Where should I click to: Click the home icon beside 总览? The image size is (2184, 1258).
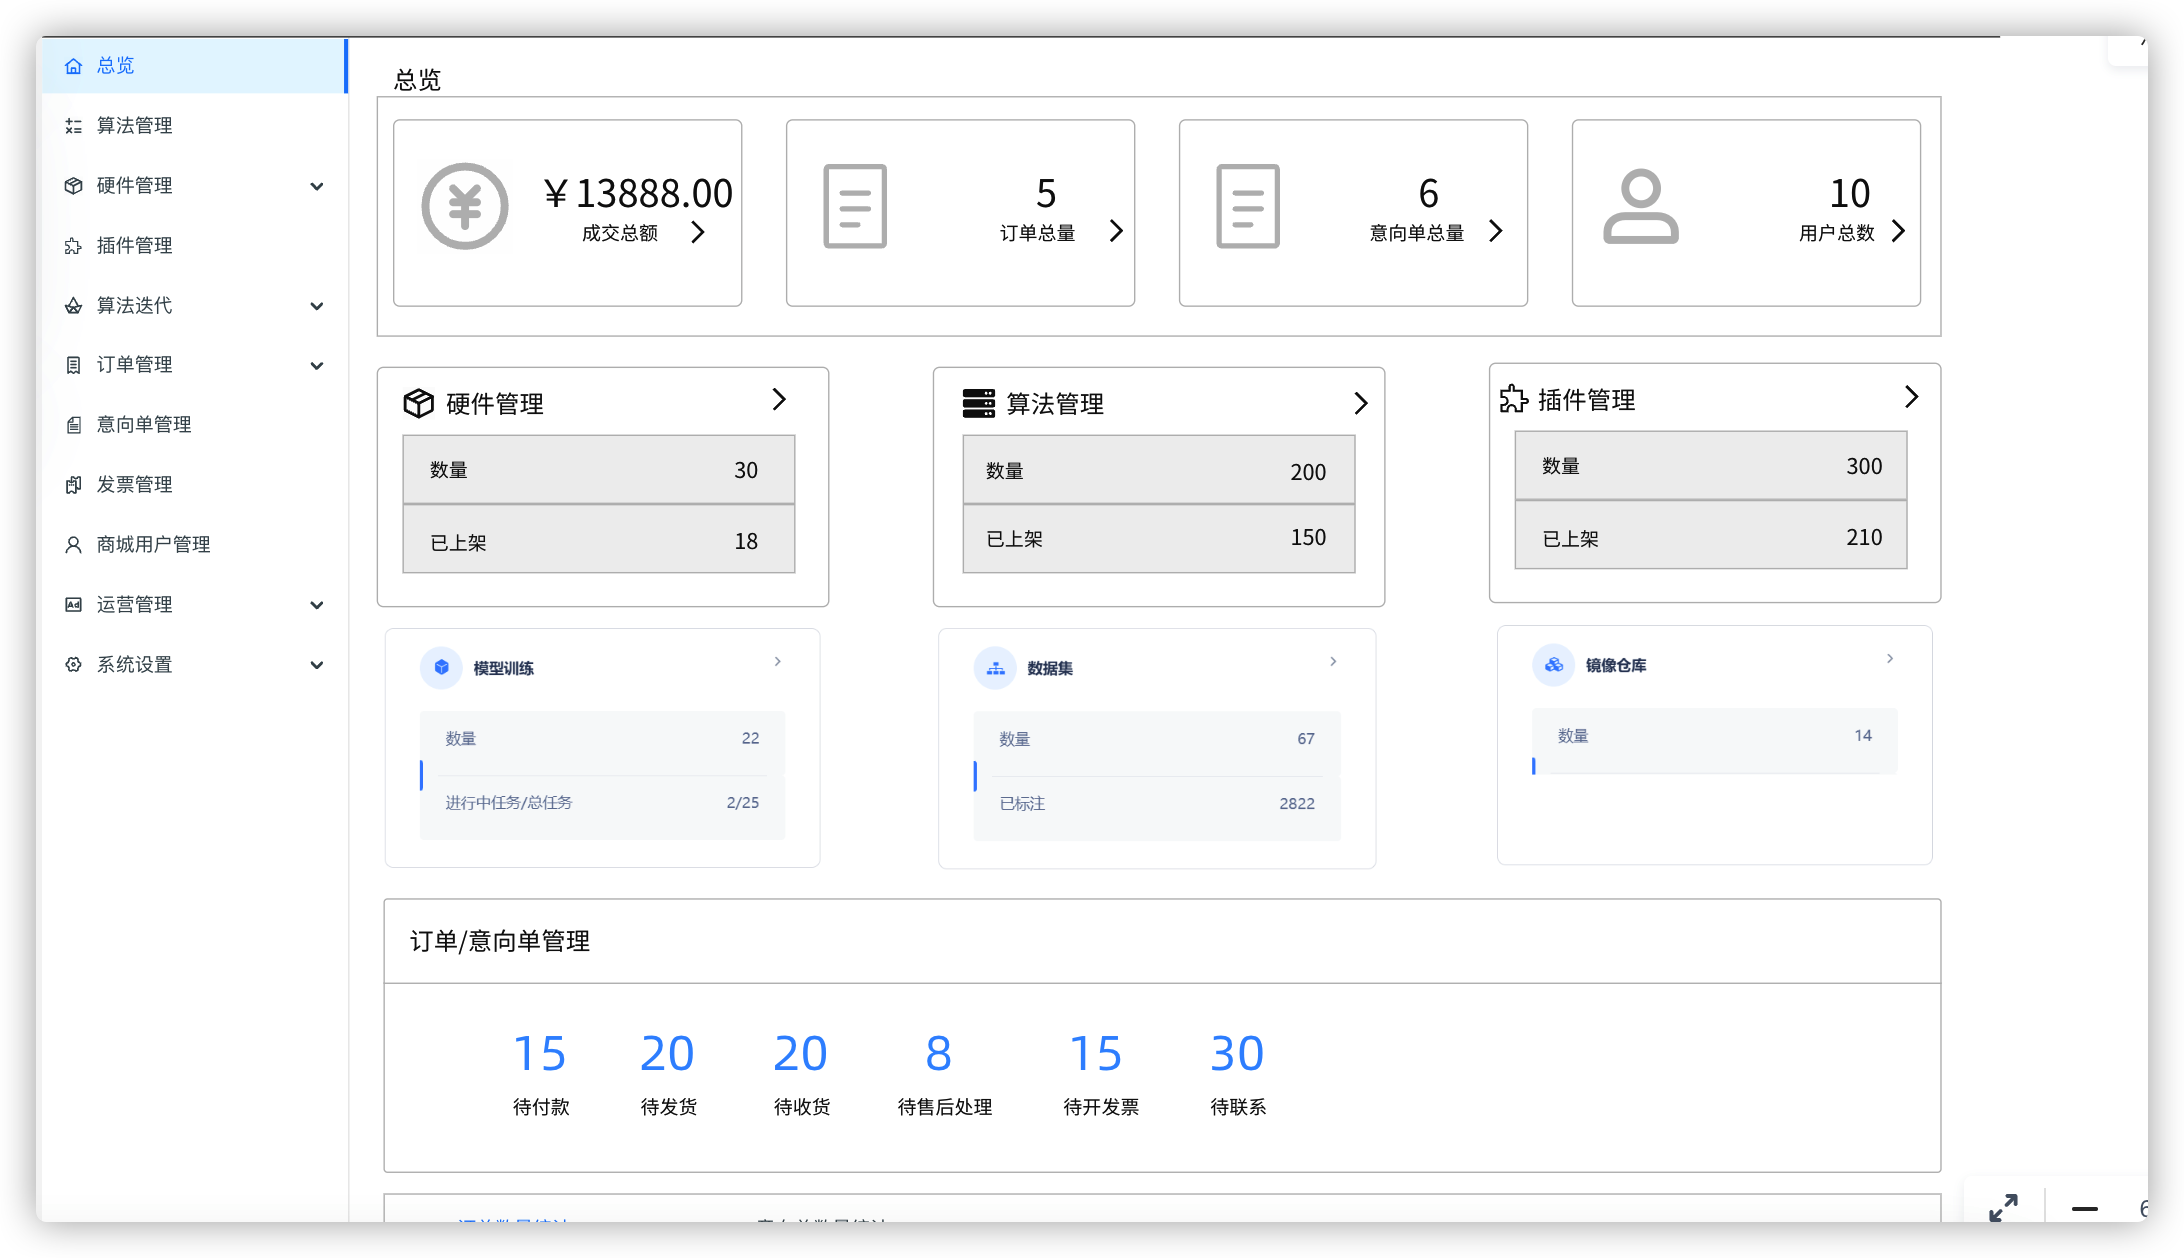point(73,66)
